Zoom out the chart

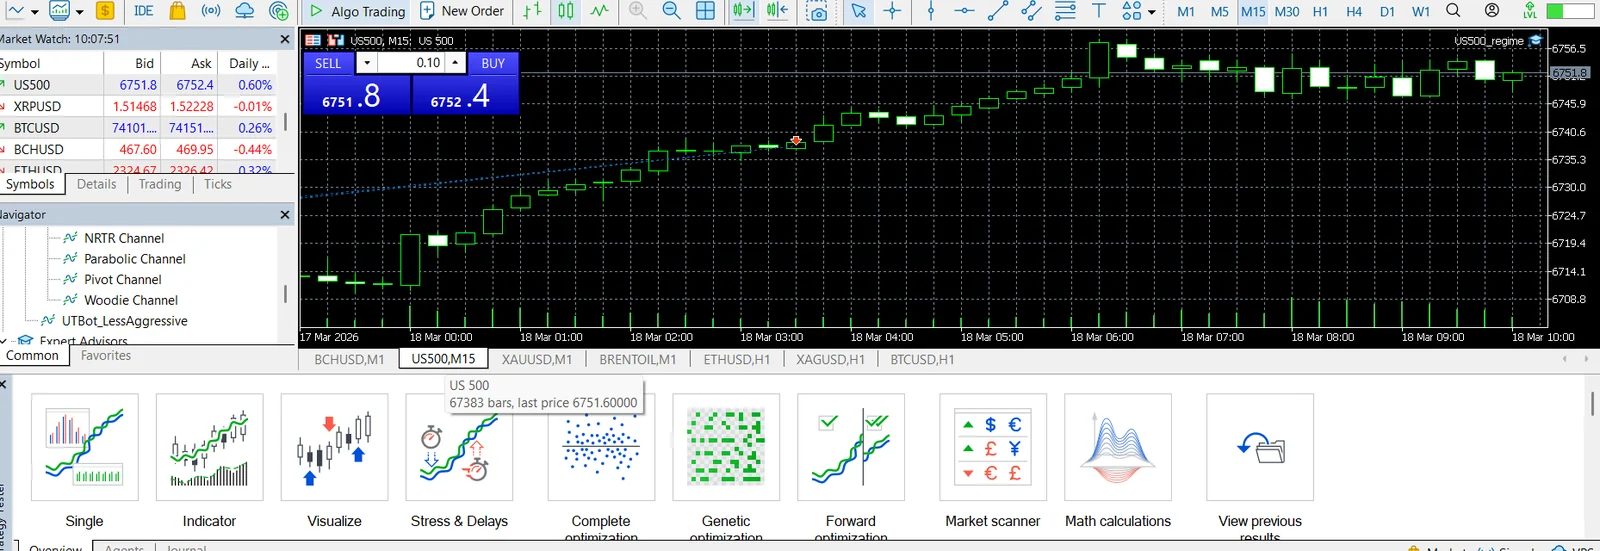click(671, 11)
